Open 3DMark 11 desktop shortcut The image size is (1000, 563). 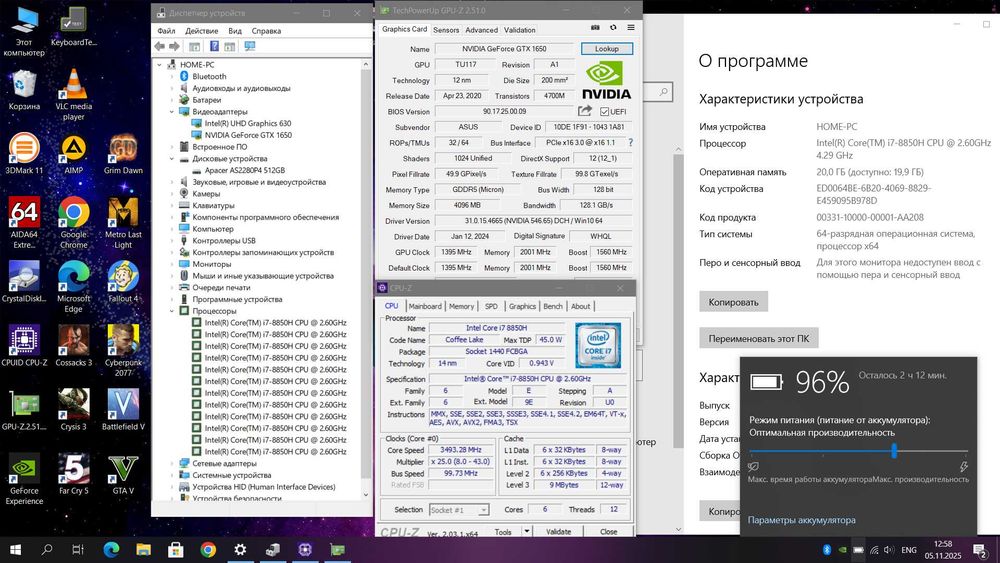[x=24, y=153]
